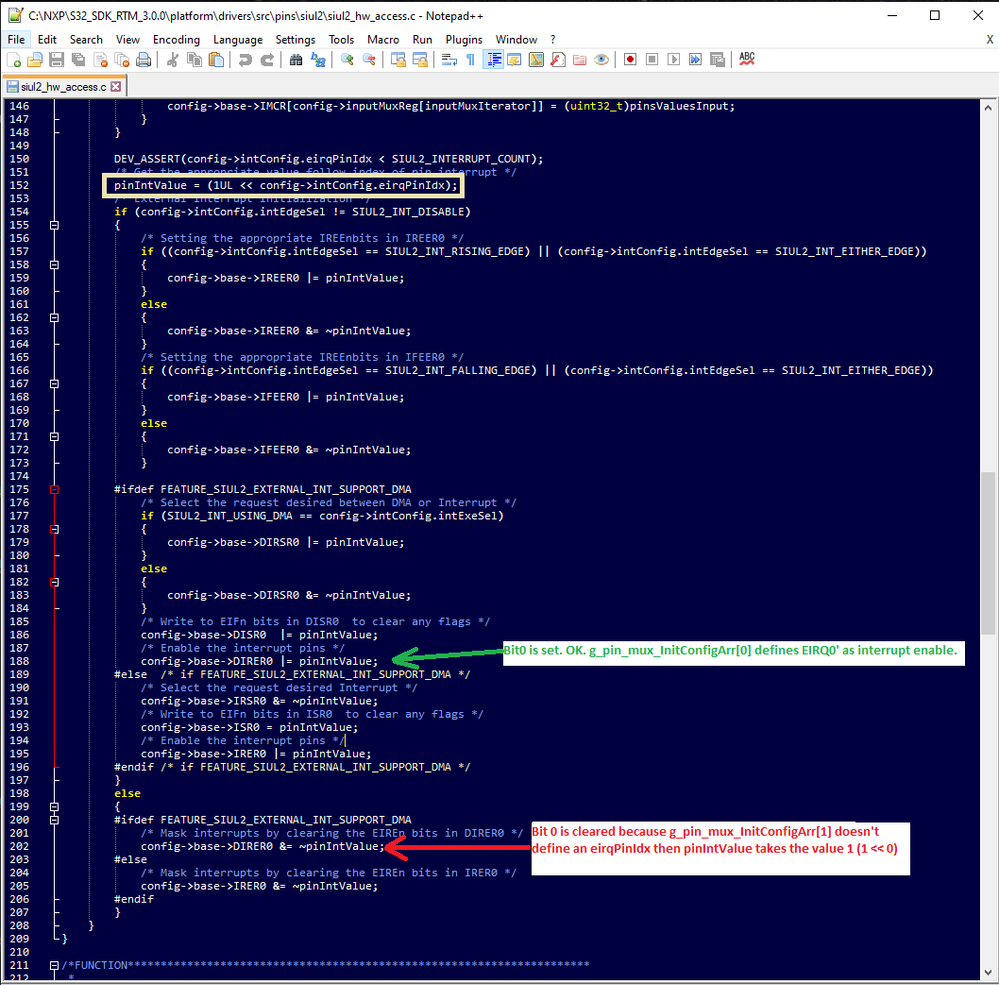Collapse the else block at line 162
The image size is (999, 985).
click(x=55, y=318)
